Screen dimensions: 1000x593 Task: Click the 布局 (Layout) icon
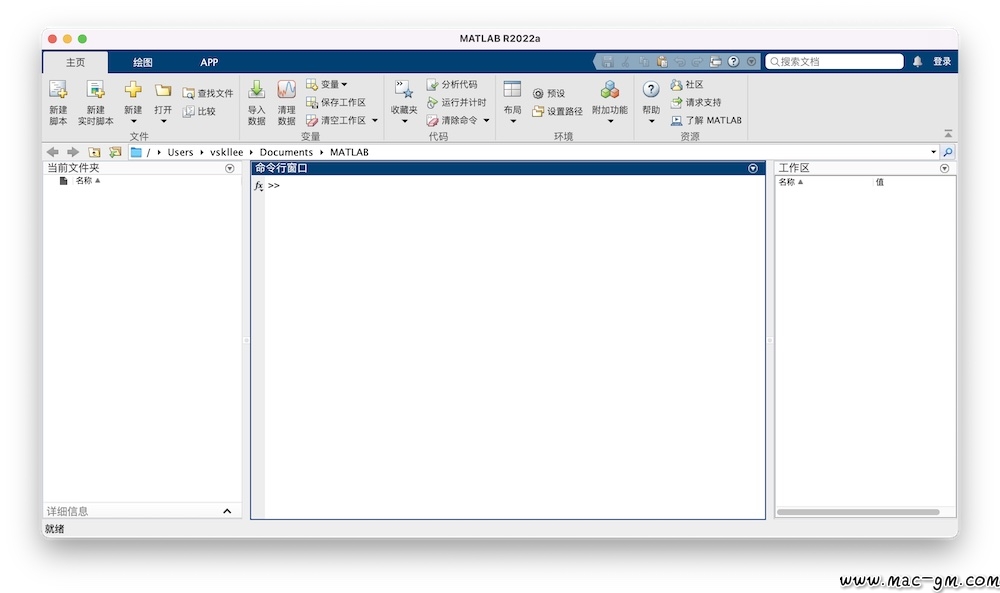512,89
